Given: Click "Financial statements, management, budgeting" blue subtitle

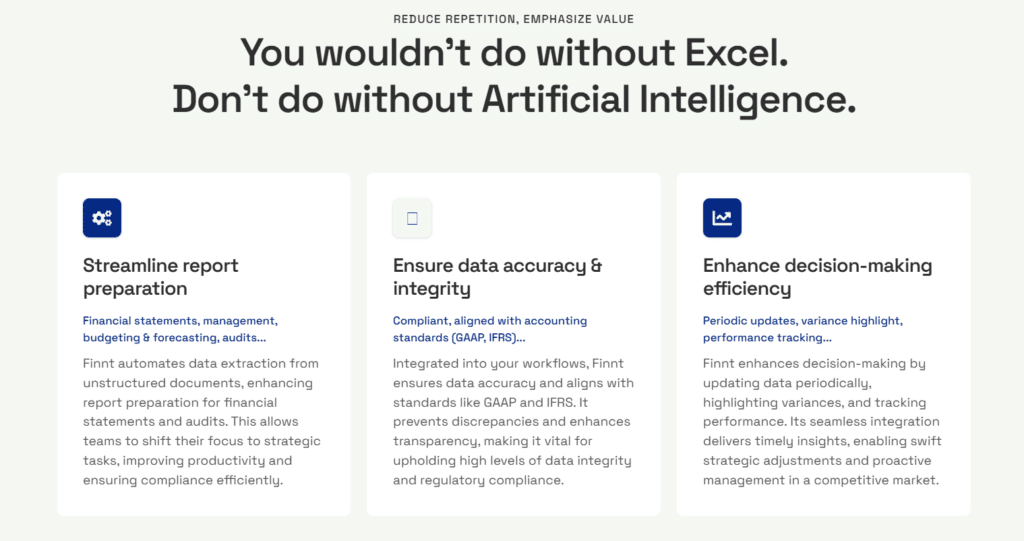Looking at the screenshot, I should 180,329.
